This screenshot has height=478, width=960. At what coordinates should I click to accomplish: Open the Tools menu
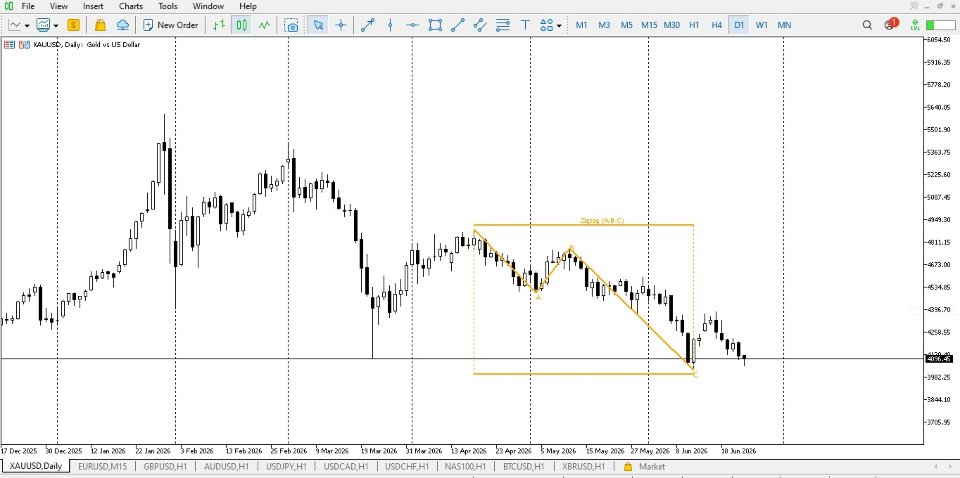click(168, 6)
